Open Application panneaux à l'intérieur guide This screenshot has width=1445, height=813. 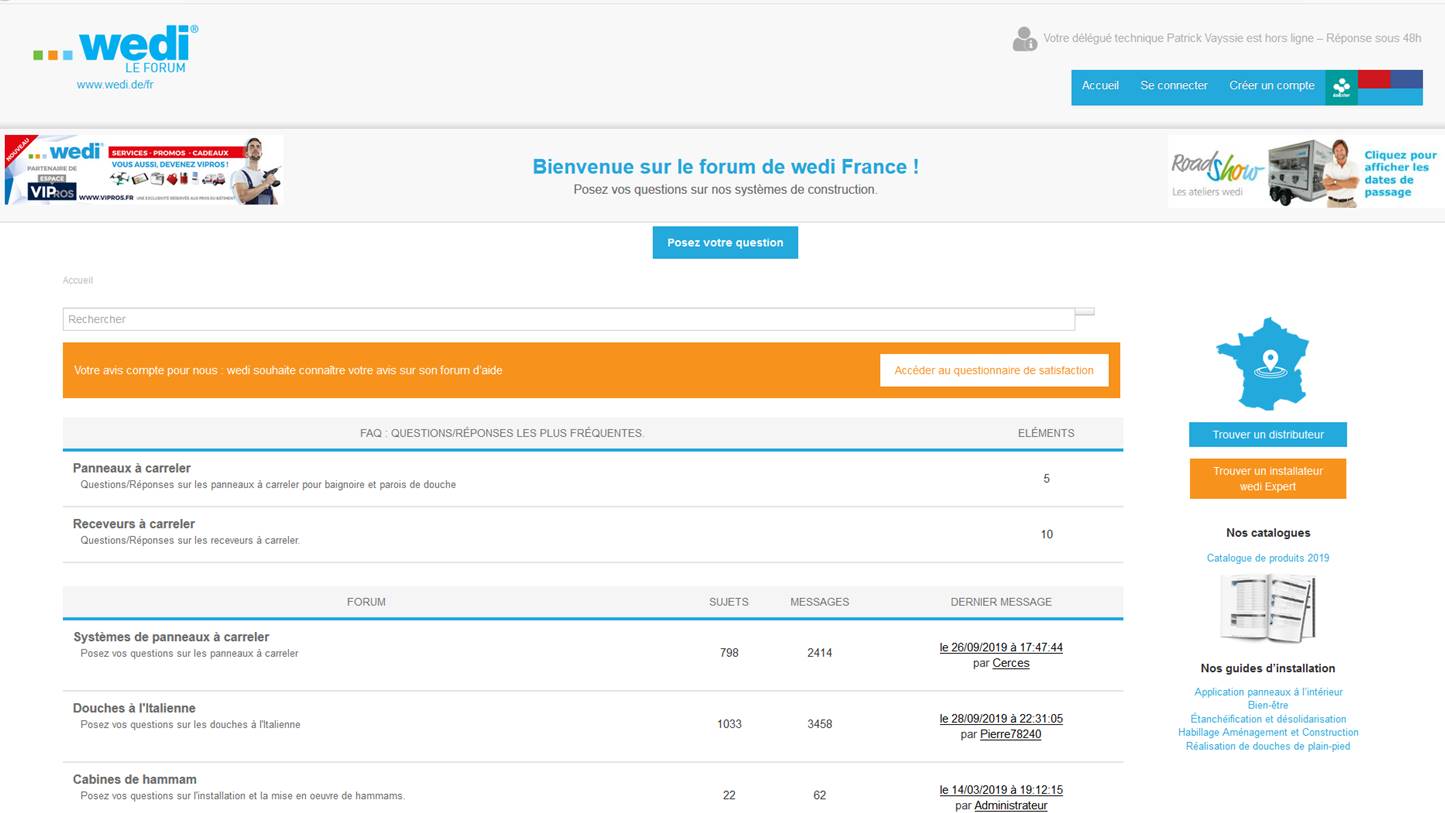pos(1268,692)
